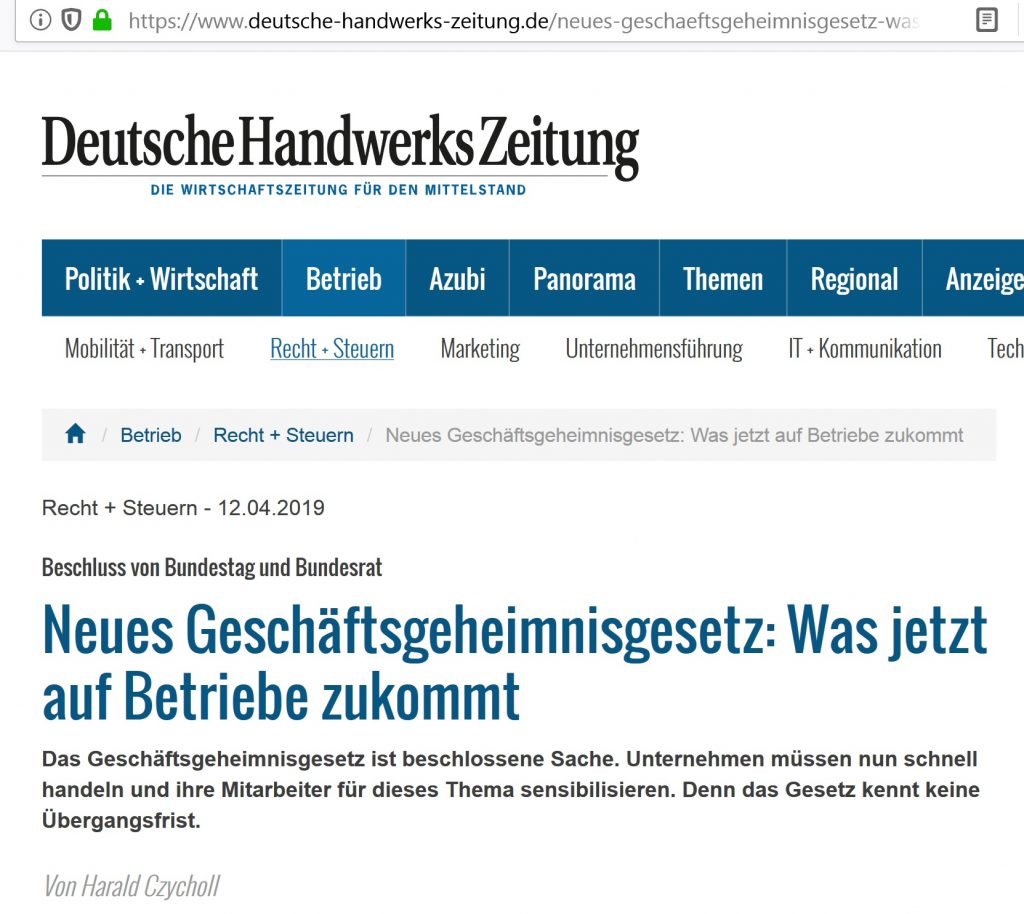
Task: Select Regional in the main navigation
Action: [854, 279]
